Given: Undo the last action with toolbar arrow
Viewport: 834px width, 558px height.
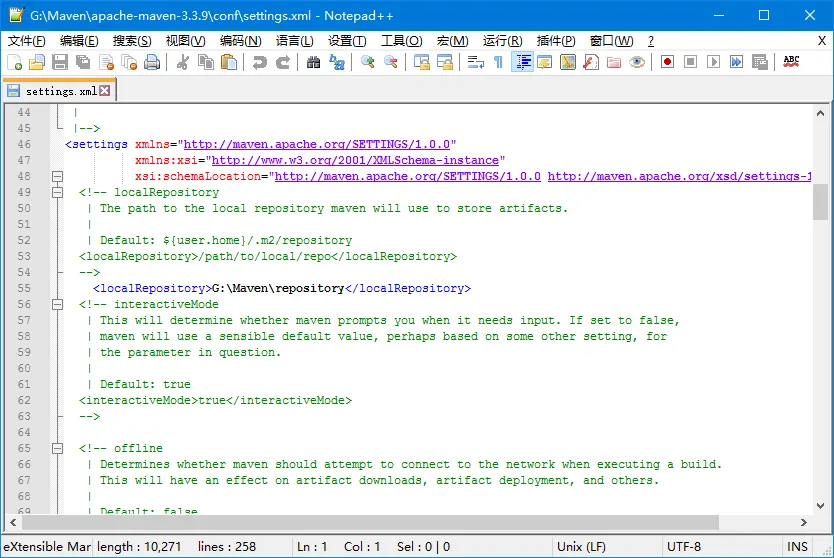Looking at the screenshot, I should point(260,62).
